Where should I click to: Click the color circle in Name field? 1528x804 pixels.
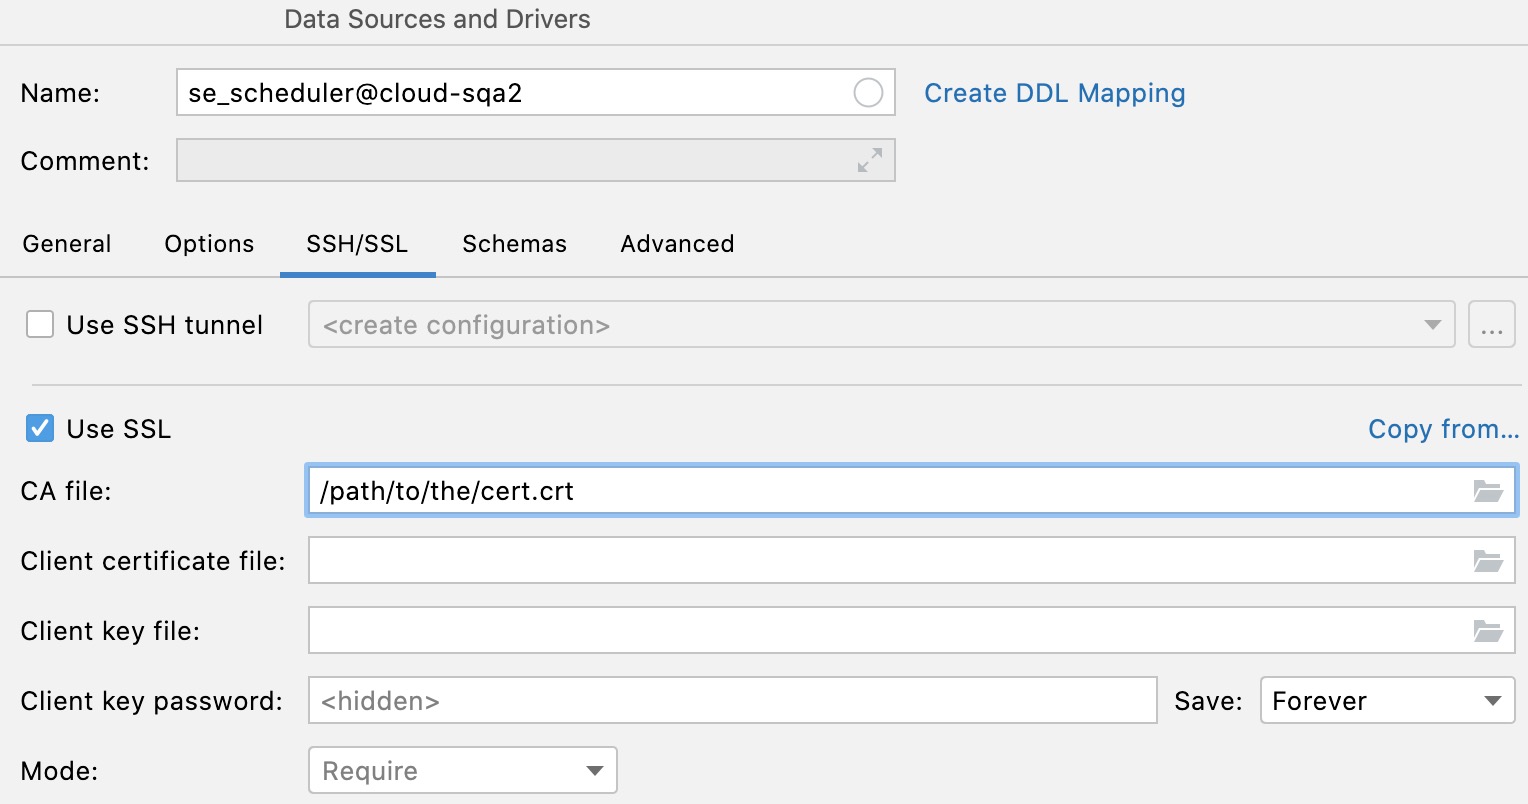(x=868, y=93)
